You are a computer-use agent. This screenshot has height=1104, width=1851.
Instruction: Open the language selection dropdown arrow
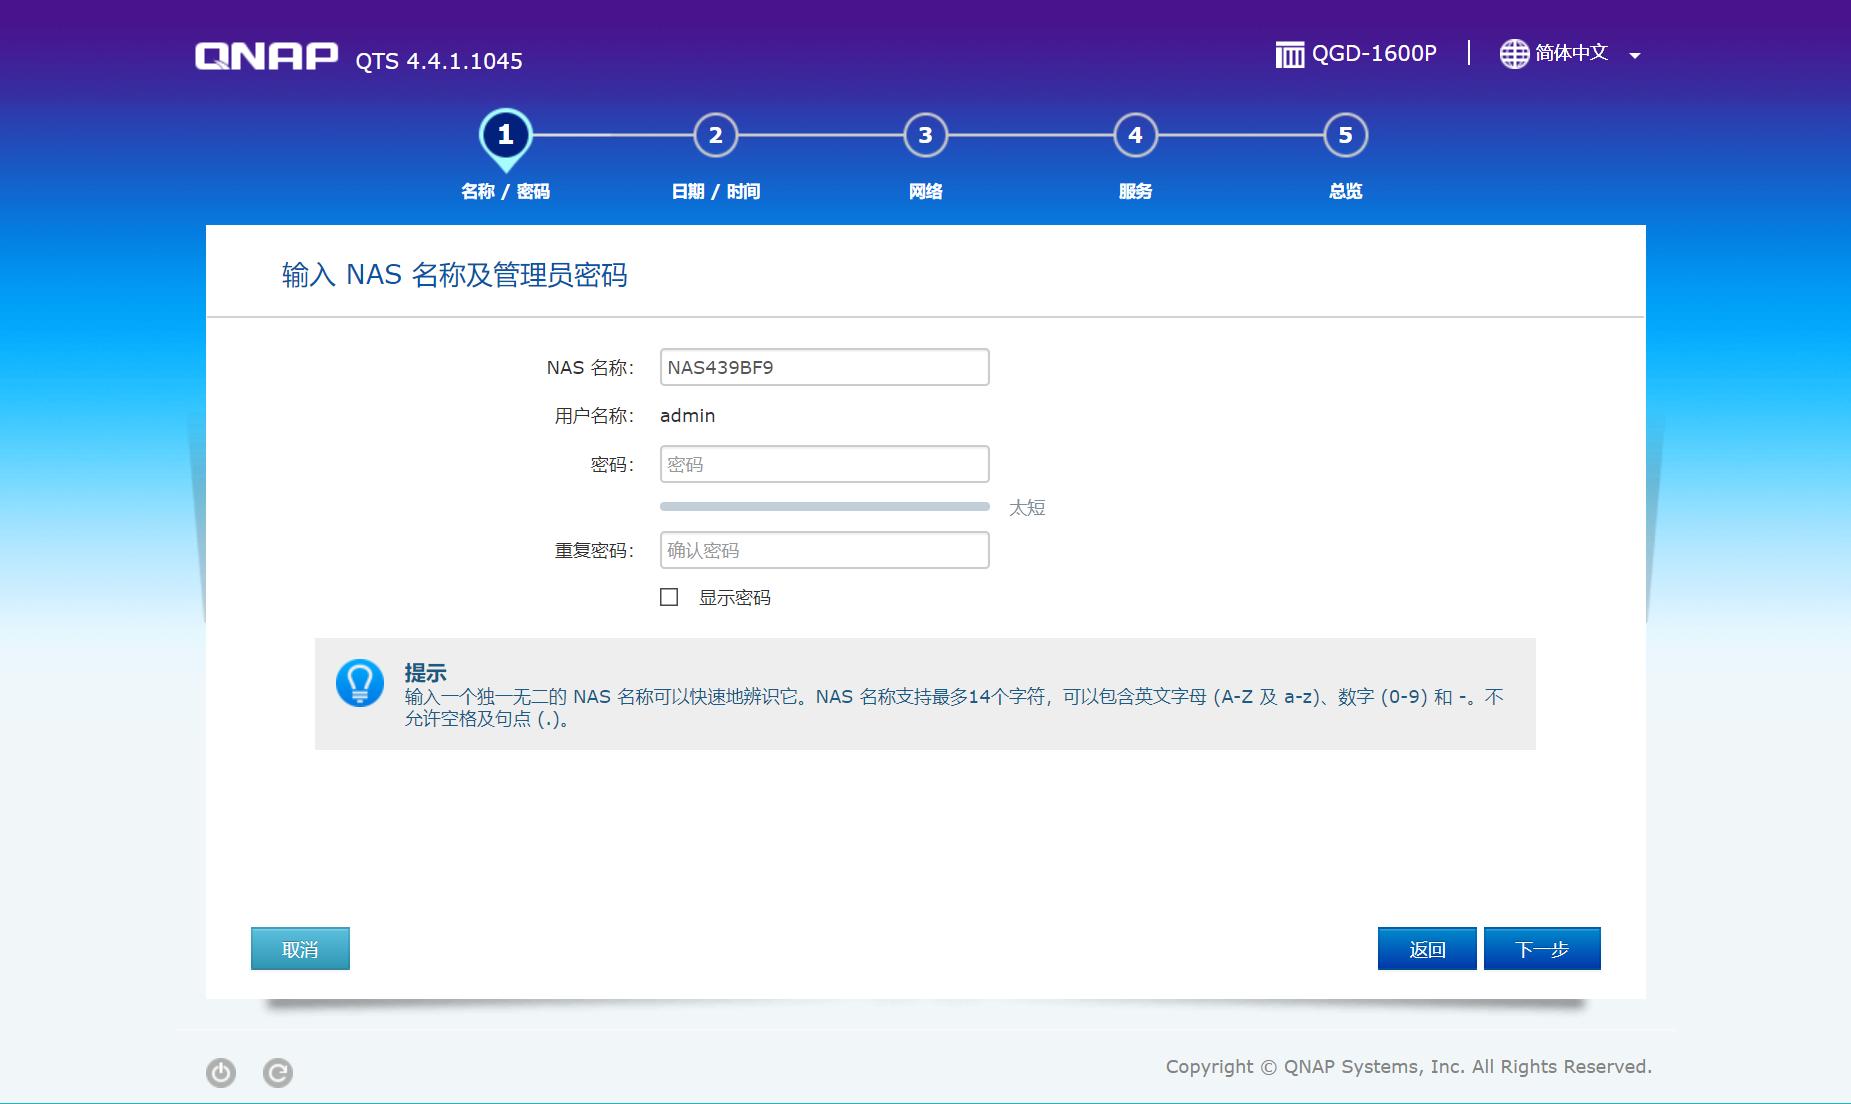coord(1636,54)
